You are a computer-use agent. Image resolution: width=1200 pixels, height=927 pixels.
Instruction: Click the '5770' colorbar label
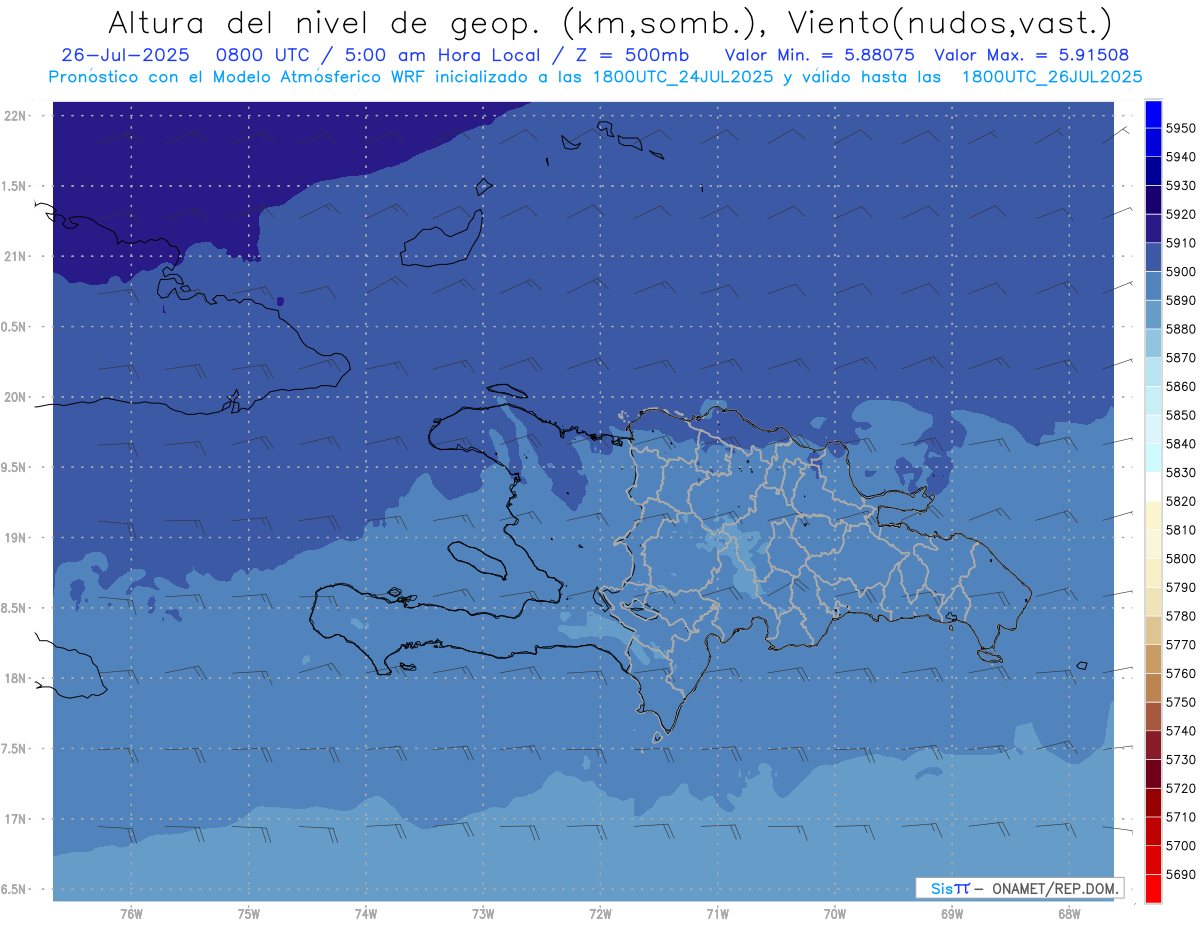[x=1180, y=645]
